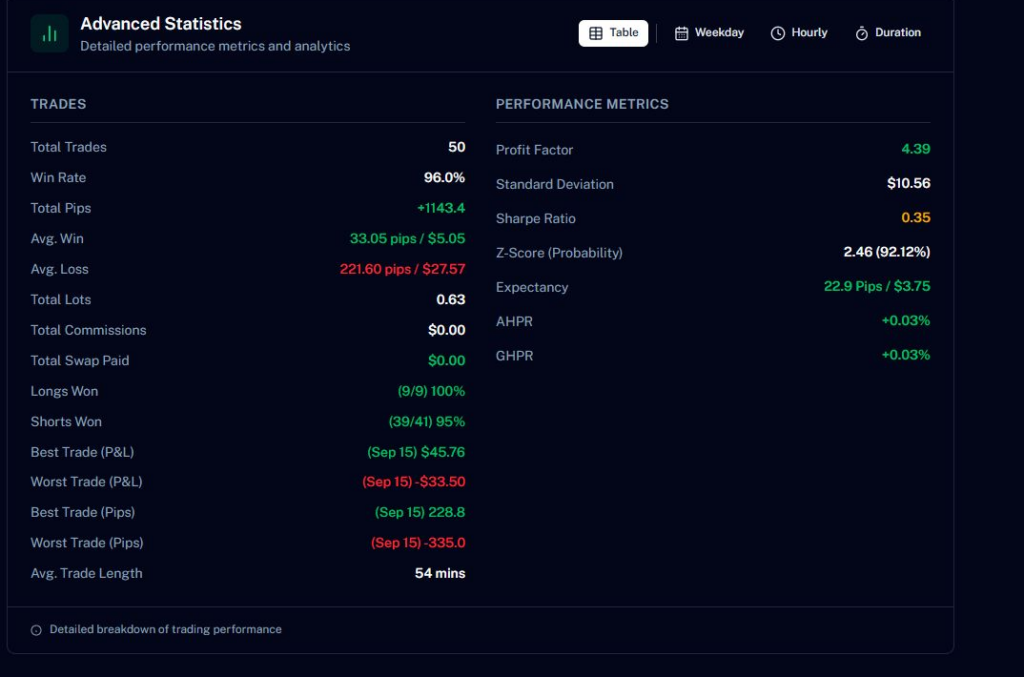
Task: Click the Win Rate value 96.0%
Action: coord(444,178)
